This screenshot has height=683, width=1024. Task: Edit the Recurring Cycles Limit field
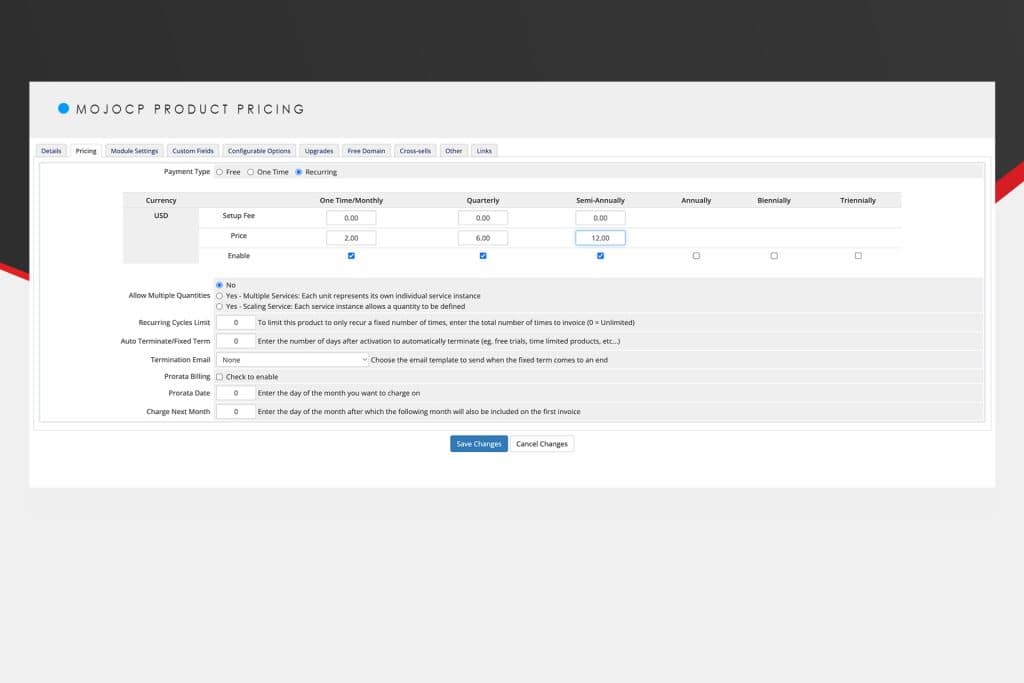(x=236, y=323)
